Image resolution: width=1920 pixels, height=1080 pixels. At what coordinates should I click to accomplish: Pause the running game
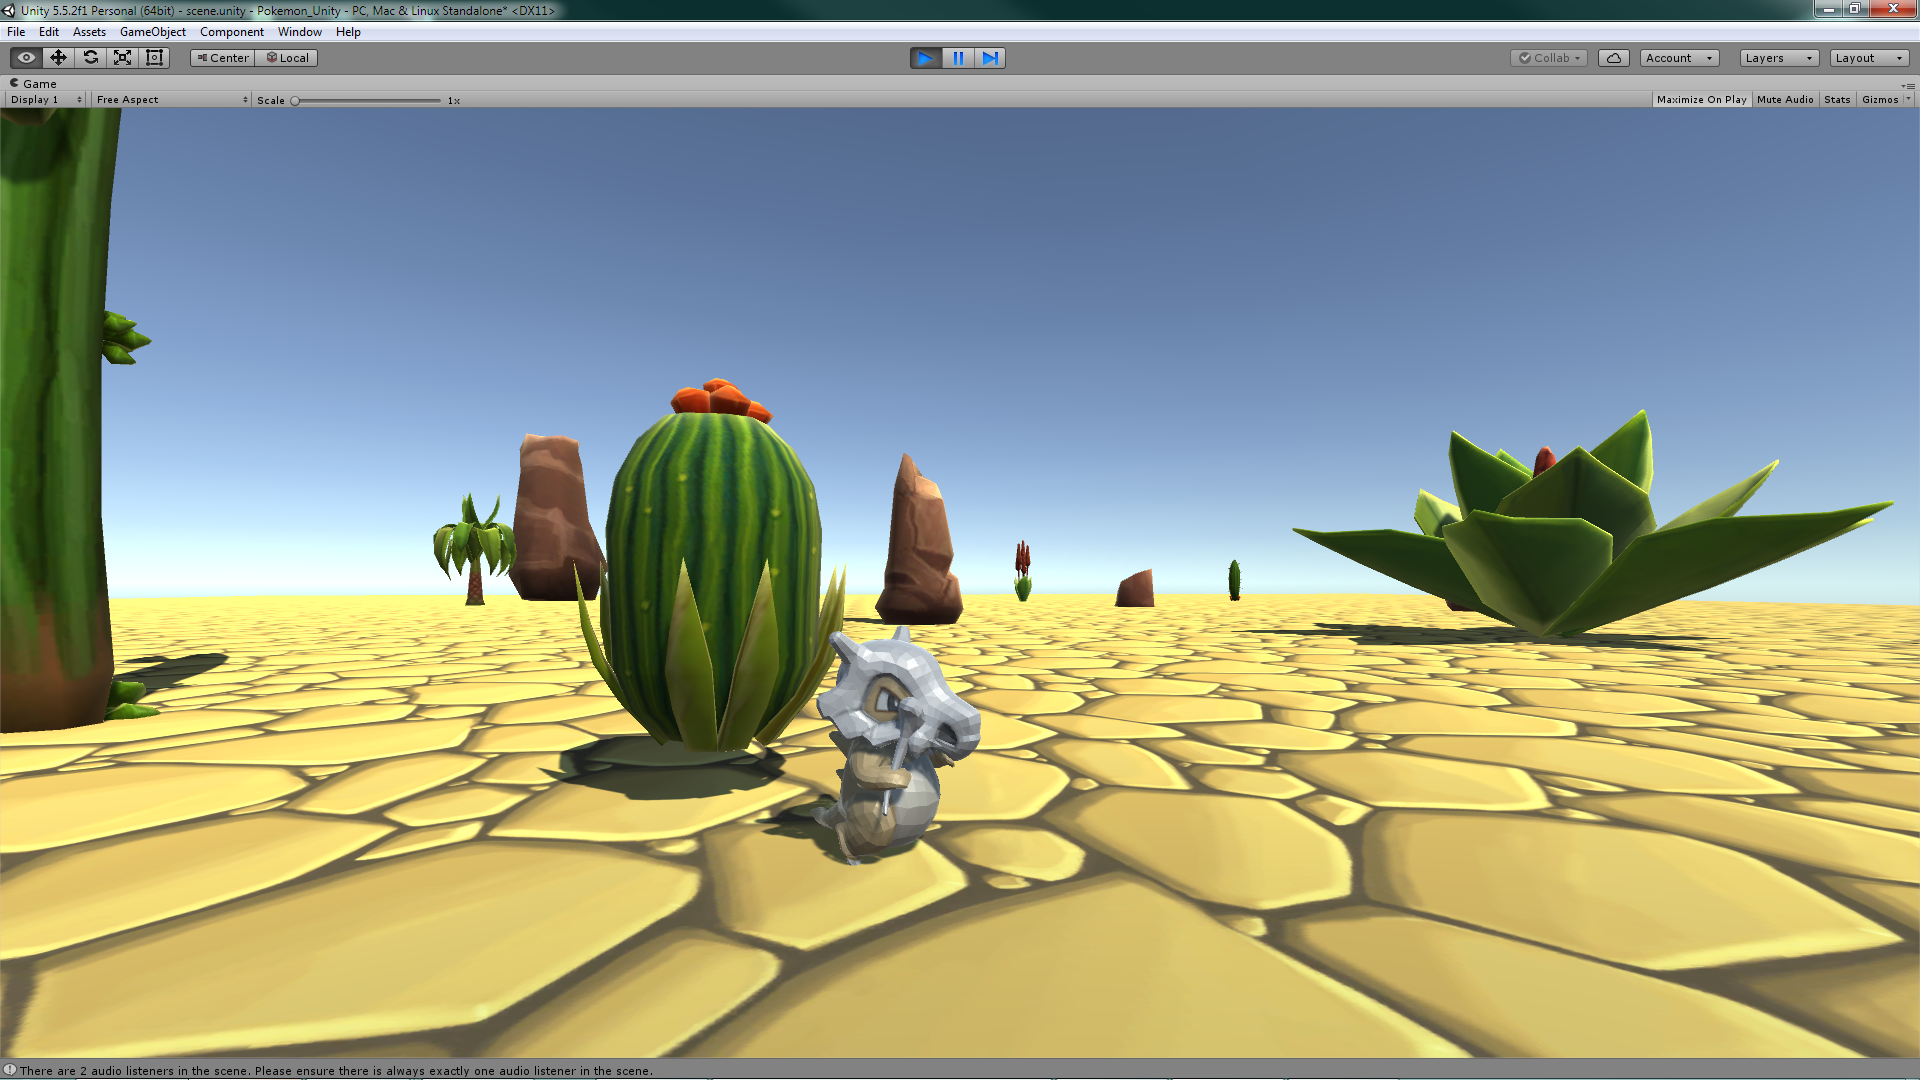click(957, 58)
